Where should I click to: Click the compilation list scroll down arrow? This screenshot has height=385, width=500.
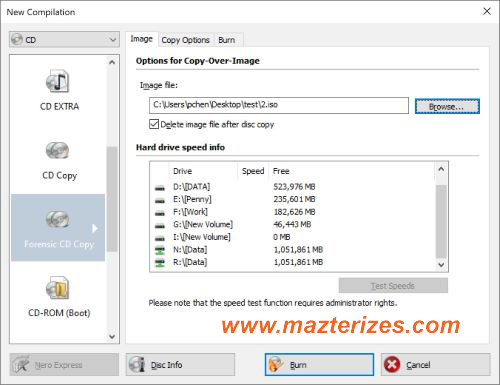(112, 336)
